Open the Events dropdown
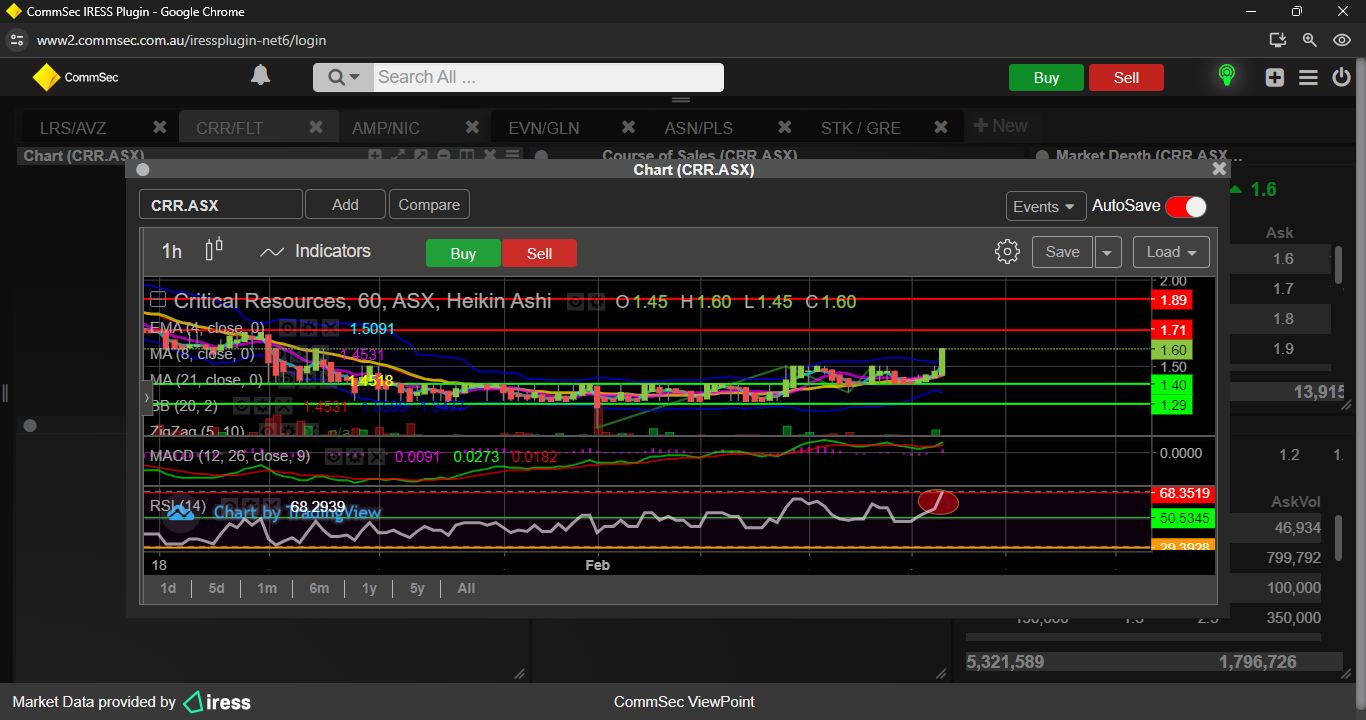Viewport: 1366px width, 720px height. (x=1046, y=206)
